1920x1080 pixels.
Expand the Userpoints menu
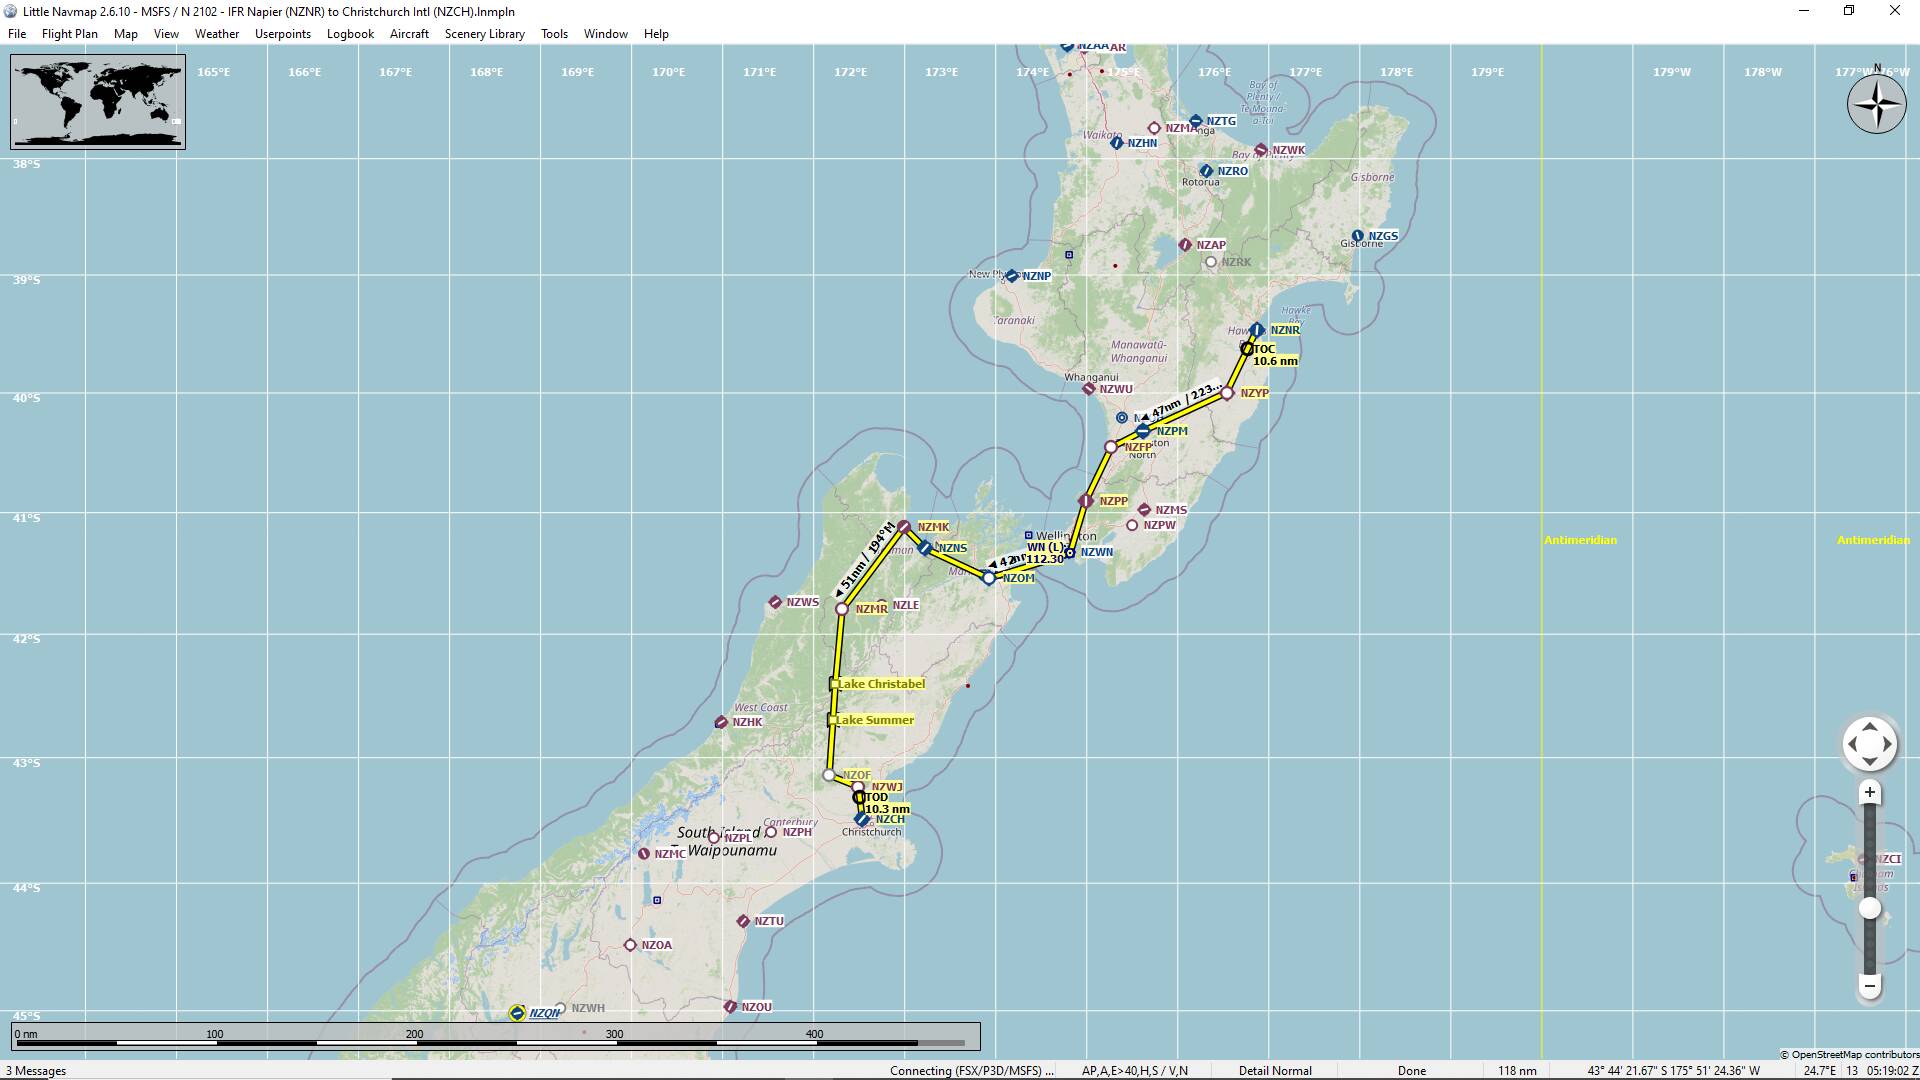282,33
